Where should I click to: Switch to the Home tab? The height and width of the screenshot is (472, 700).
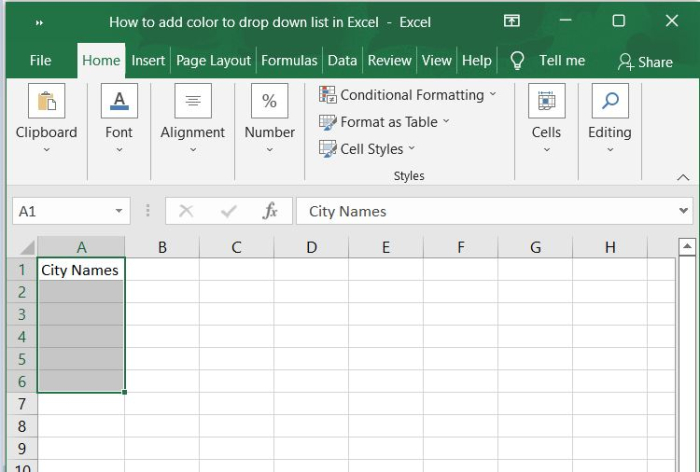click(101, 60)
